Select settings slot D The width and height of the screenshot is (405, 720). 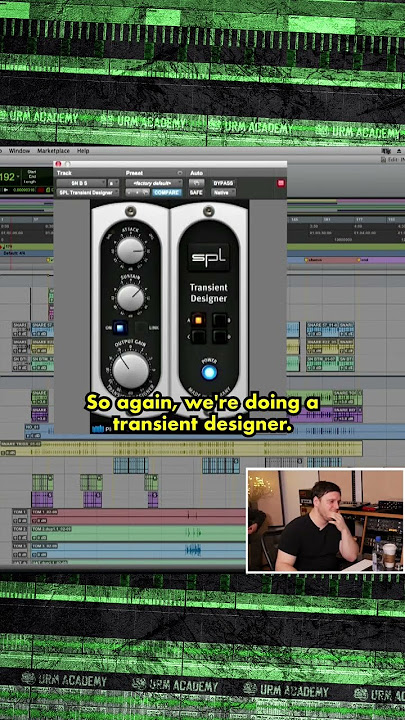[x=220, y=337]
